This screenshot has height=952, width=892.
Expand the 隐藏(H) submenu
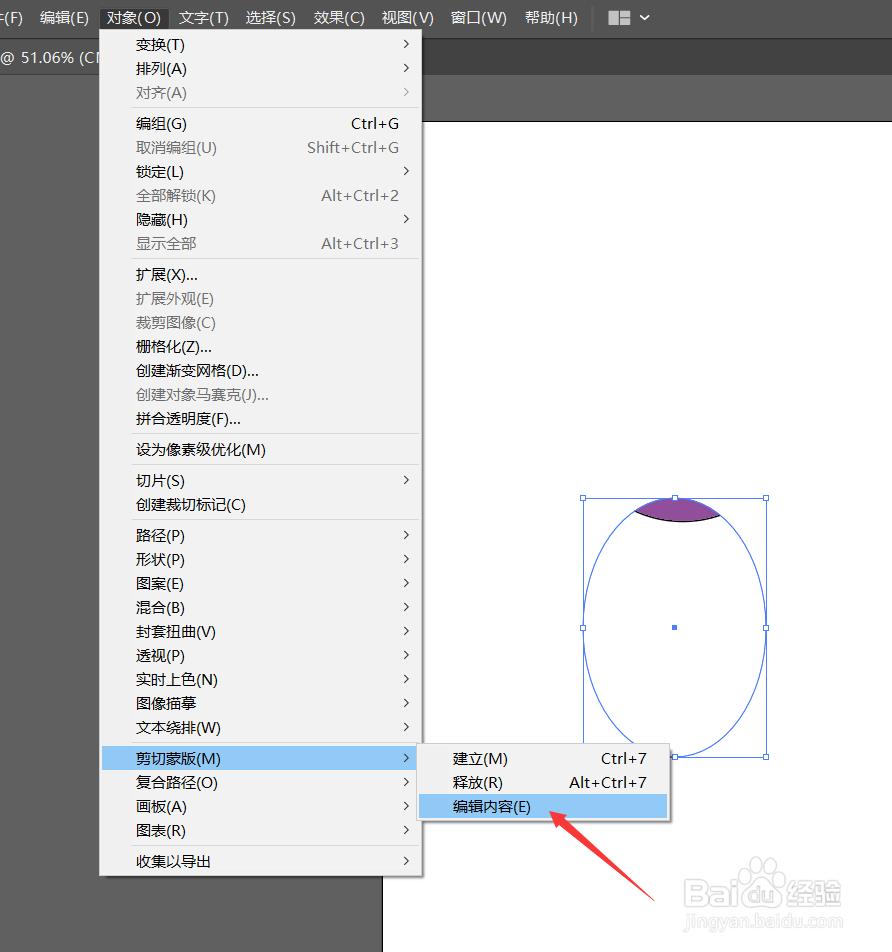click(260, 220)
